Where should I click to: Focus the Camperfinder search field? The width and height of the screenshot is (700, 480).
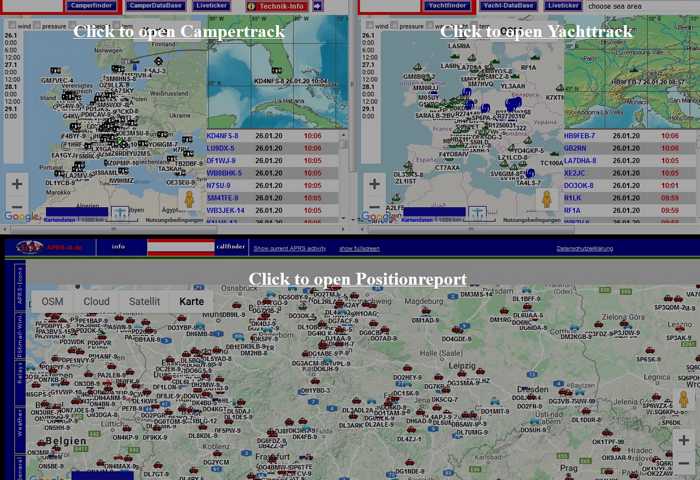pos(32,6)
